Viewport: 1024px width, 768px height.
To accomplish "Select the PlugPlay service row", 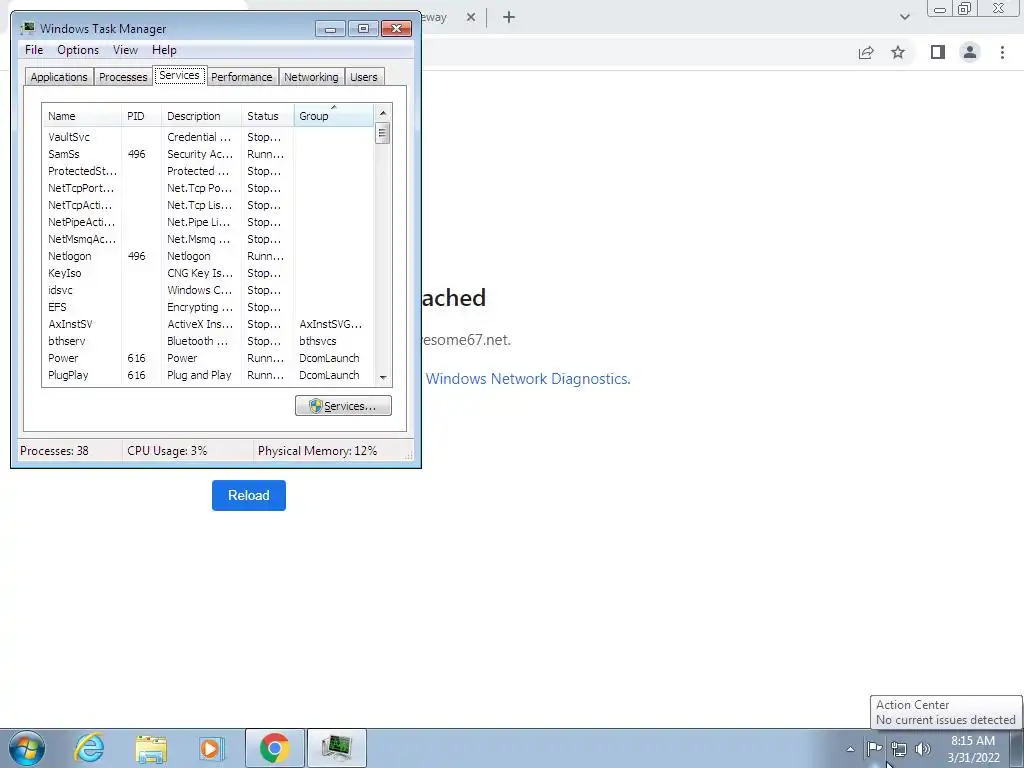I will (208, 375).
